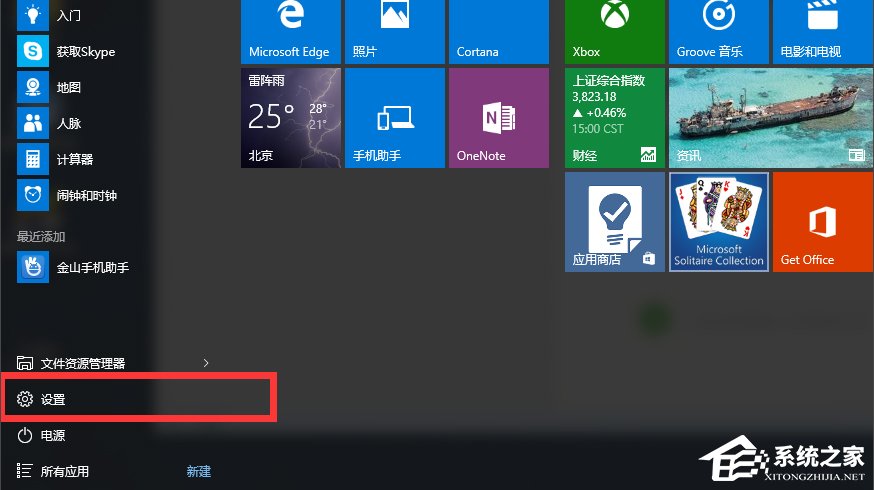This screenshot has width=874, height=490.
Task: Open the 照片 Photos tile
Action: tap(395, 32)
